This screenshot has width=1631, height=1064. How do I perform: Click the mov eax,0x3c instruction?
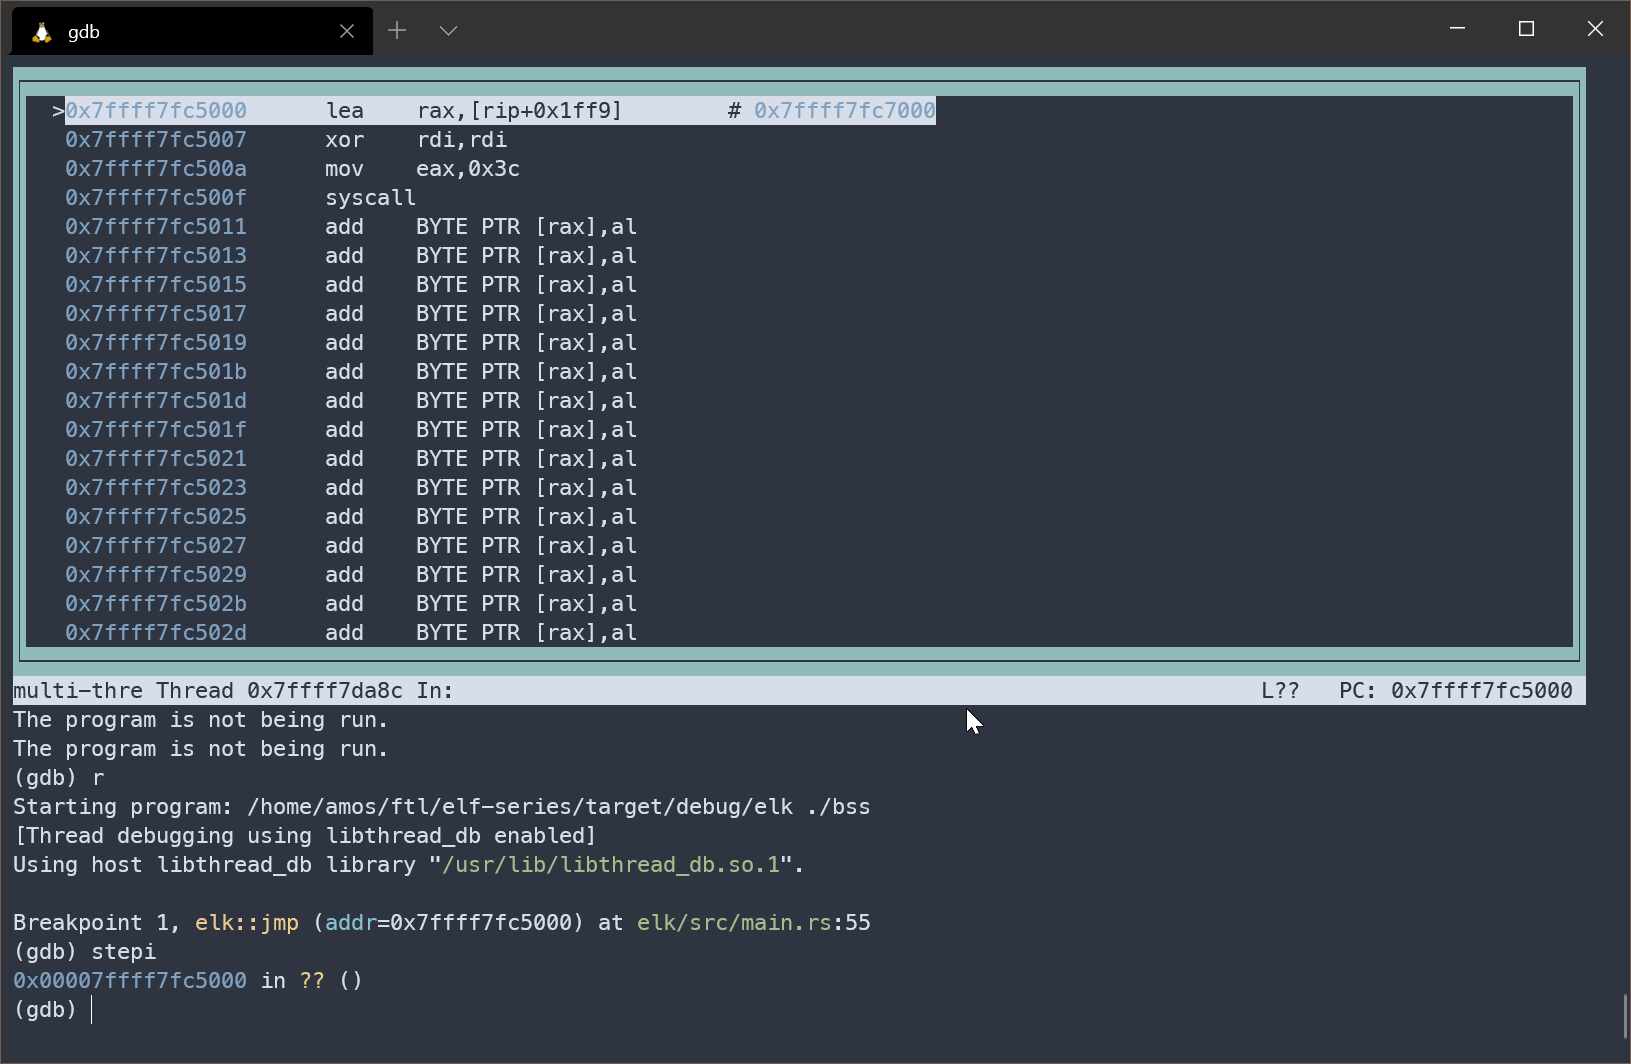[421, 169]
